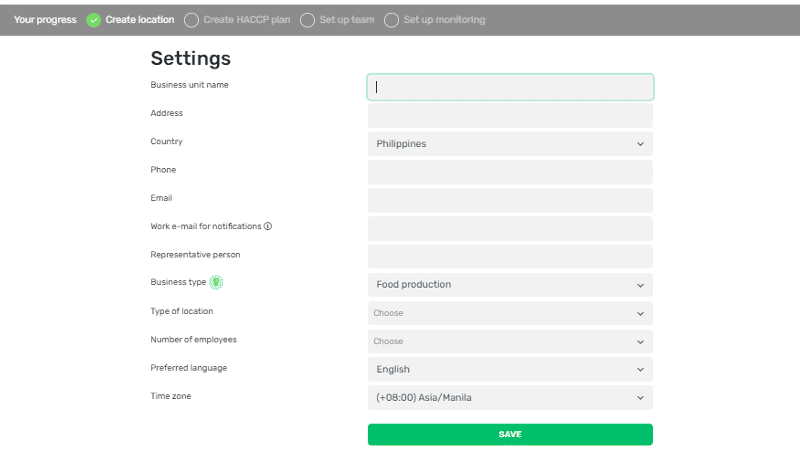The height and width of the screenshot is (472, 800).
Task: Expand the Number of employees dropdown
Action: point(510,341)
